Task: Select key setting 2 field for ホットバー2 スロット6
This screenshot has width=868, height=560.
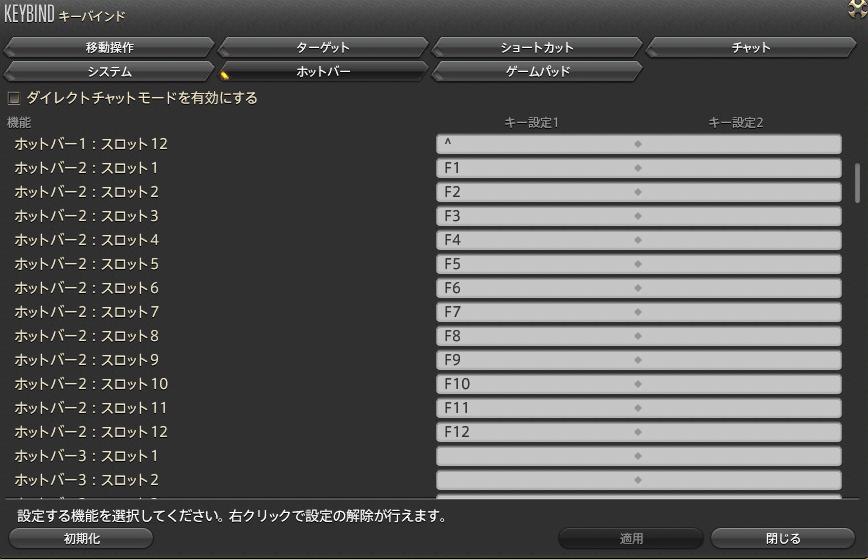Action: (740, 288)
